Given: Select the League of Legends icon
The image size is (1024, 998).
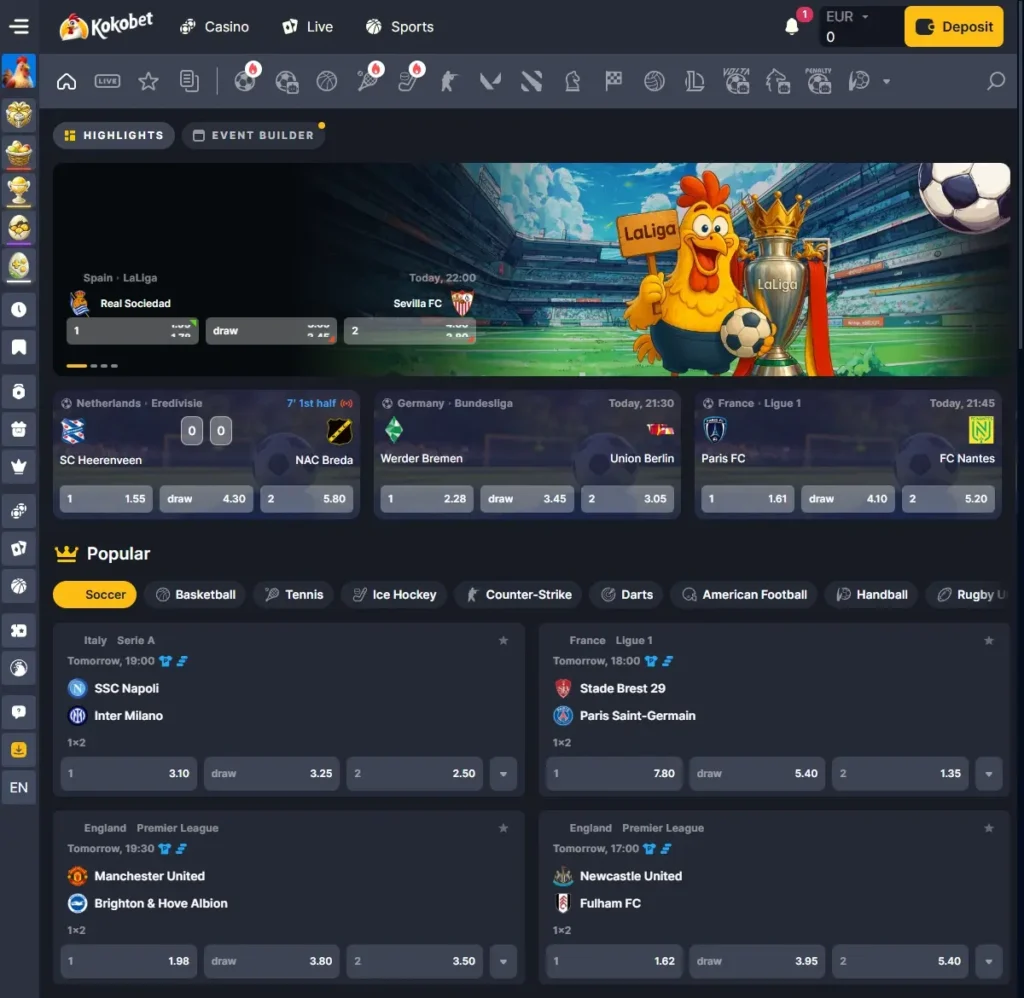Looking at the screenshot, I should (x=694, y=81).
